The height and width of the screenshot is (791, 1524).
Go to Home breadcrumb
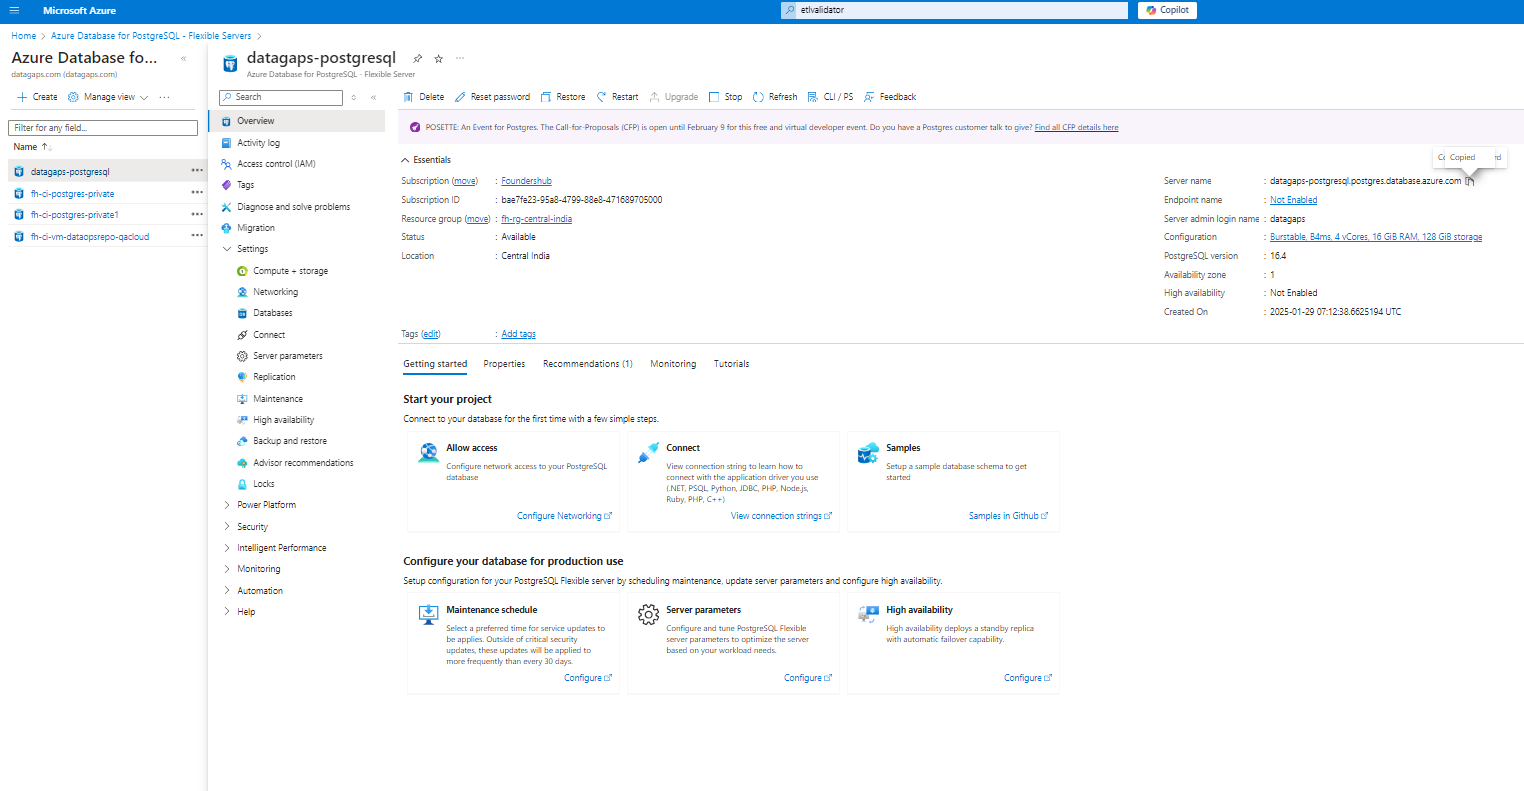(x=23, y=36)
